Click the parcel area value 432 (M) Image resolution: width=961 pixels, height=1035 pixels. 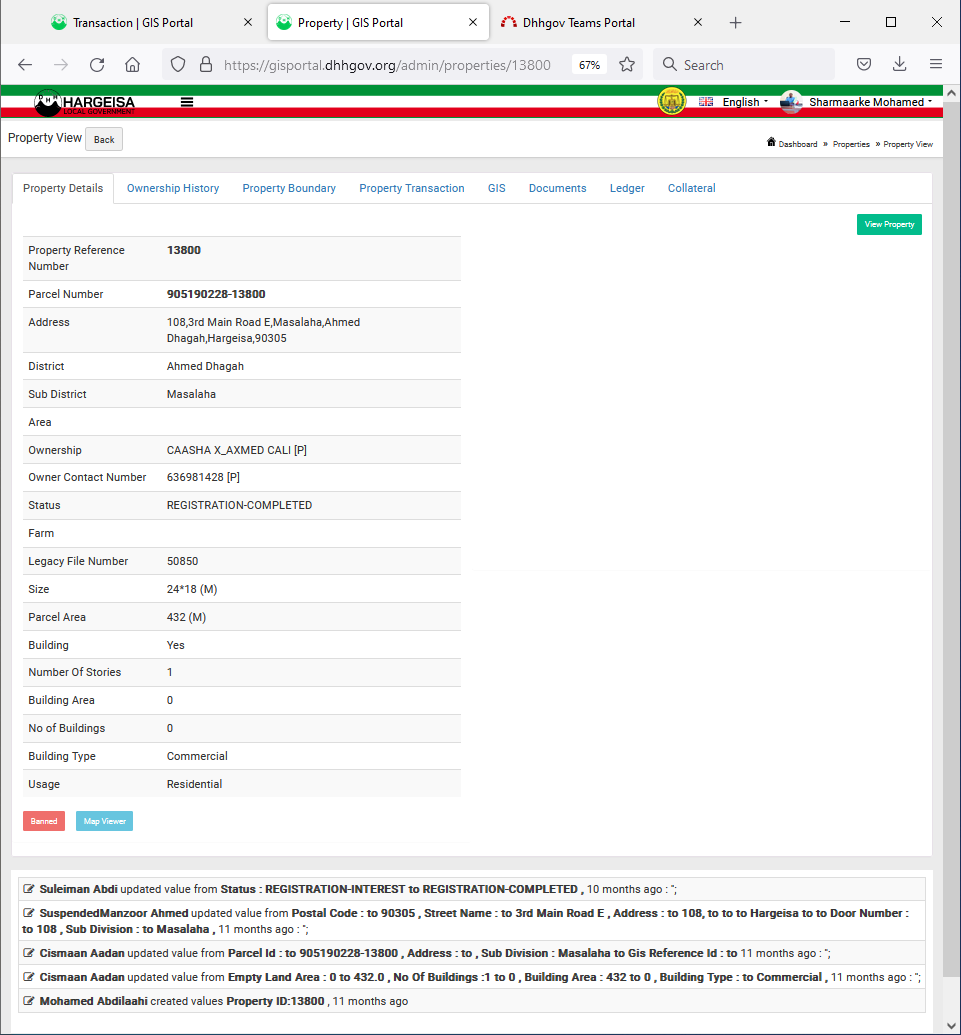click(x=186, y=617)
